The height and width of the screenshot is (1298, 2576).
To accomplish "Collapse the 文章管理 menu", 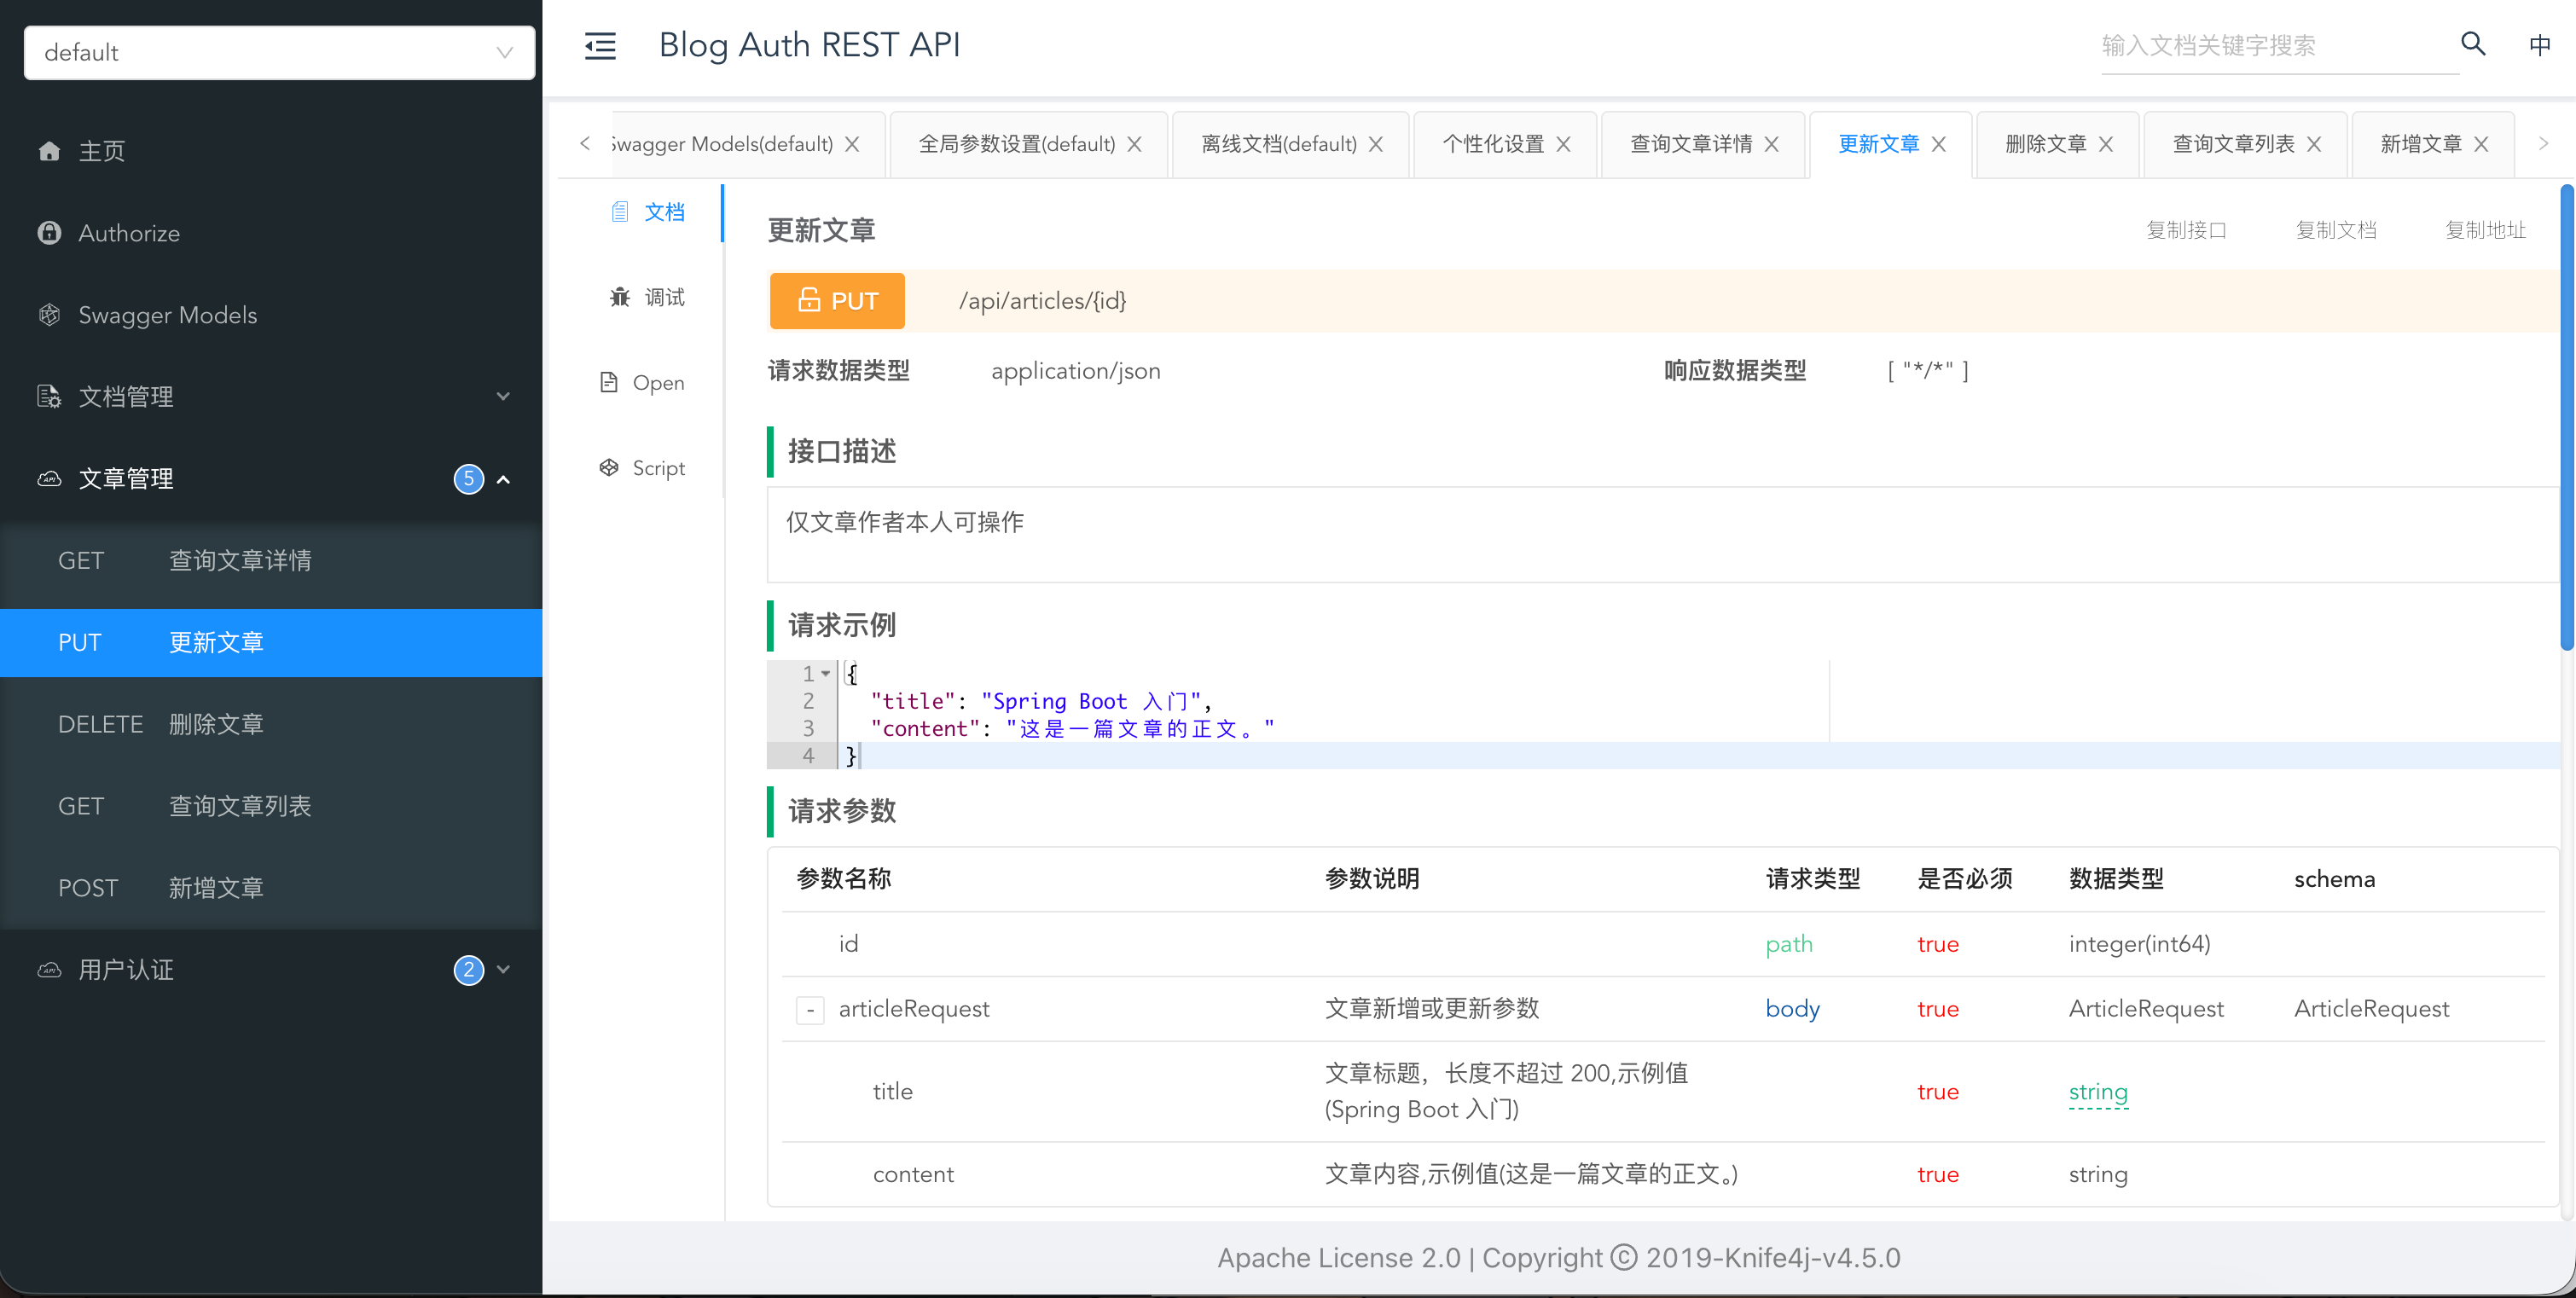I will pyautogui.click(x=503, y=480).
